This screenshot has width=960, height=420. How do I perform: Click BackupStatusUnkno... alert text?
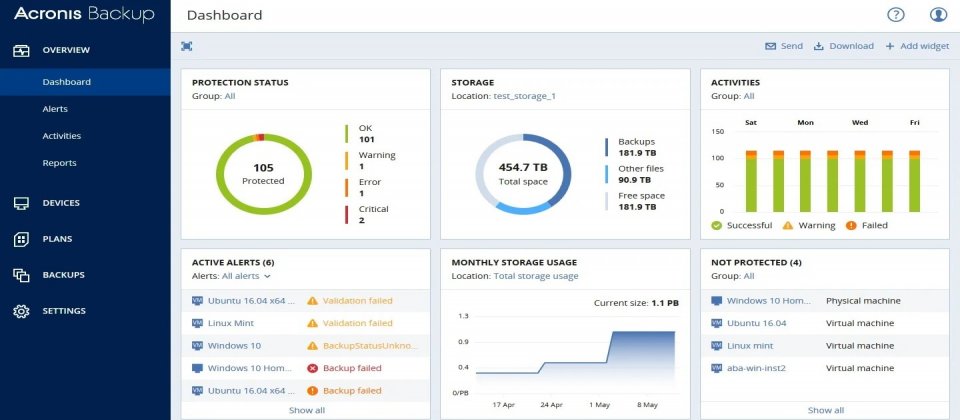click(371, 346)
